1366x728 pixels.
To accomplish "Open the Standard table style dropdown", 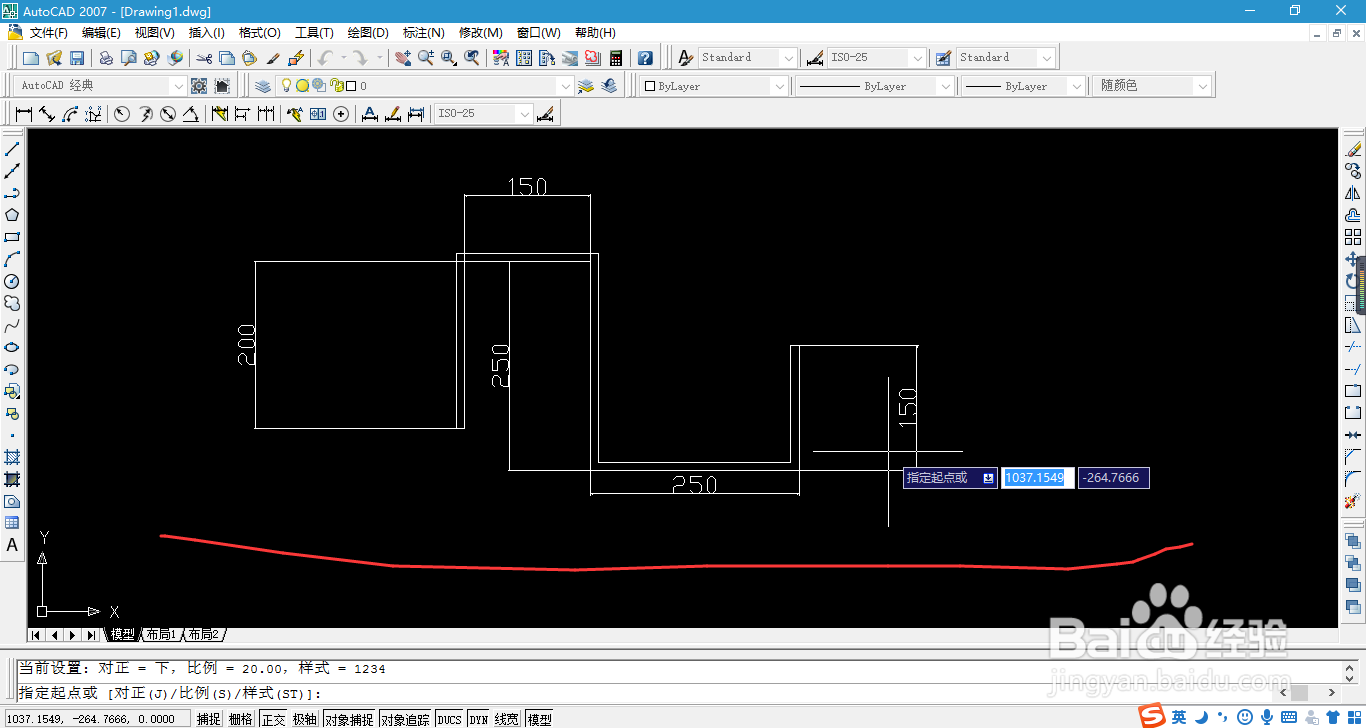I will [x=1046, y=58].
